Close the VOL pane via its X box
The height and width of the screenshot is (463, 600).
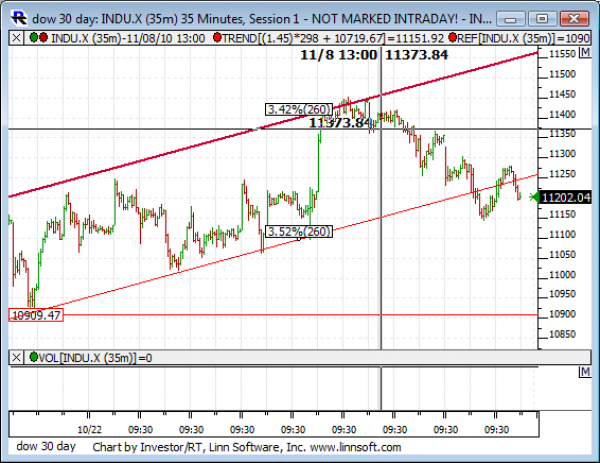click(x=16, y=358)
